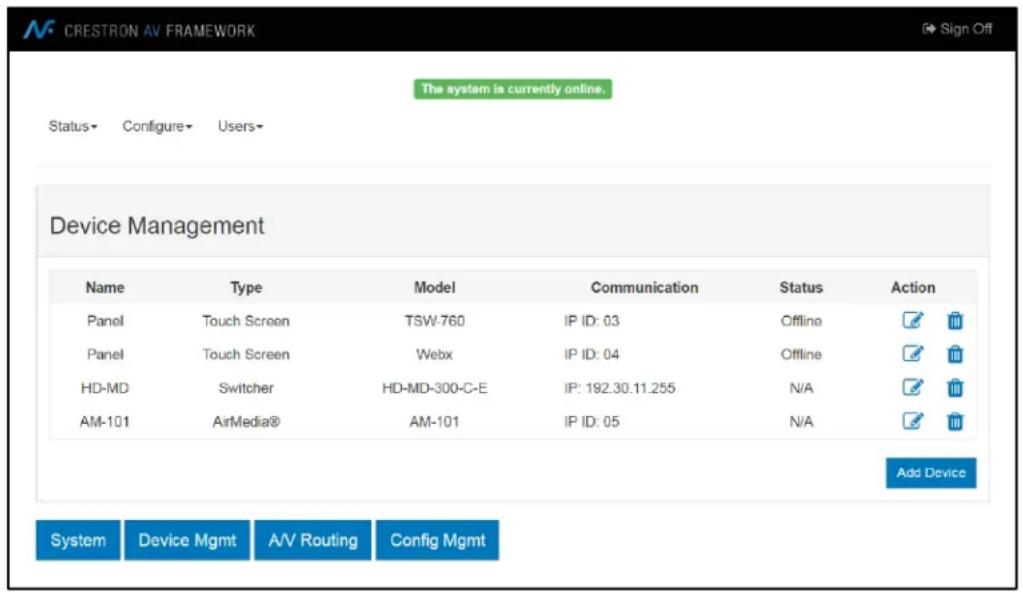
Task: Click the Device Management heading
Action: point(157,226)
